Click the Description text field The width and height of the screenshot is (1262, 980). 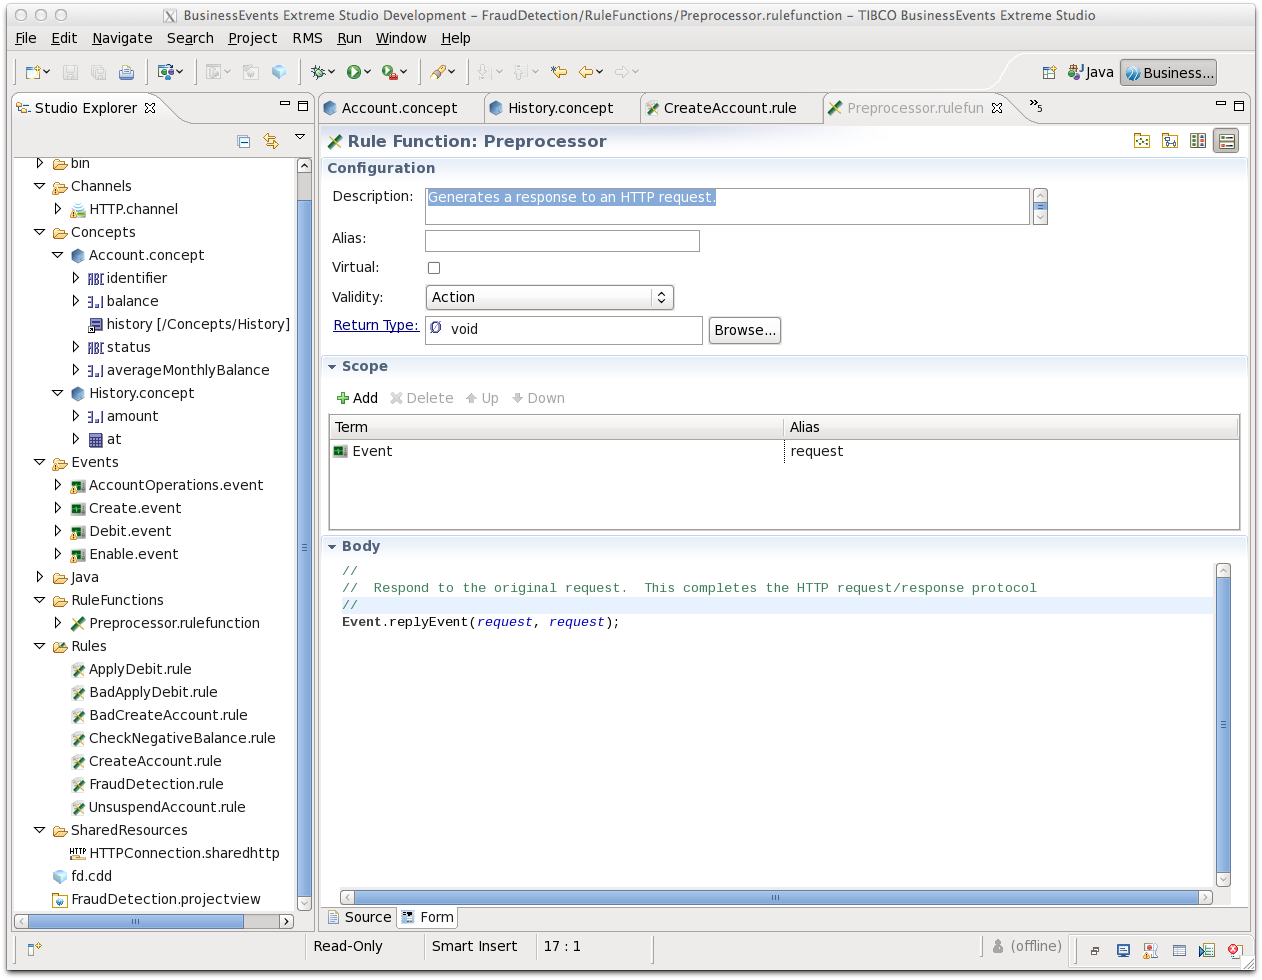727,206
